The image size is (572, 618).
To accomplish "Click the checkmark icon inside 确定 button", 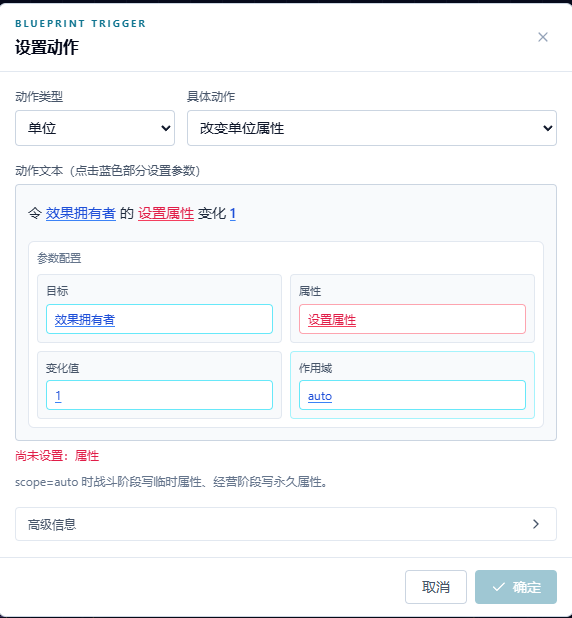I will pyautogui.click(x=499, y=587).
